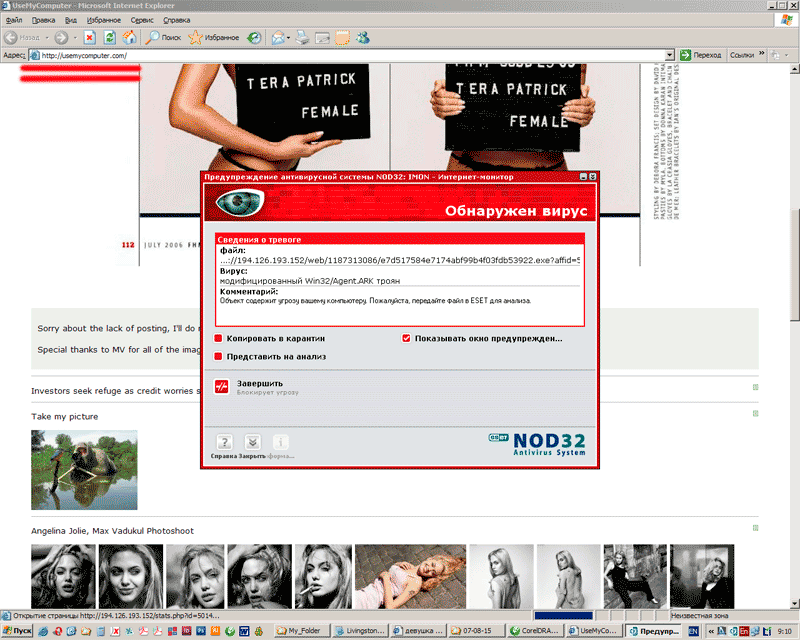800x640 pixels.
Task: Go to the Home page icon
Action: [129, 38]
